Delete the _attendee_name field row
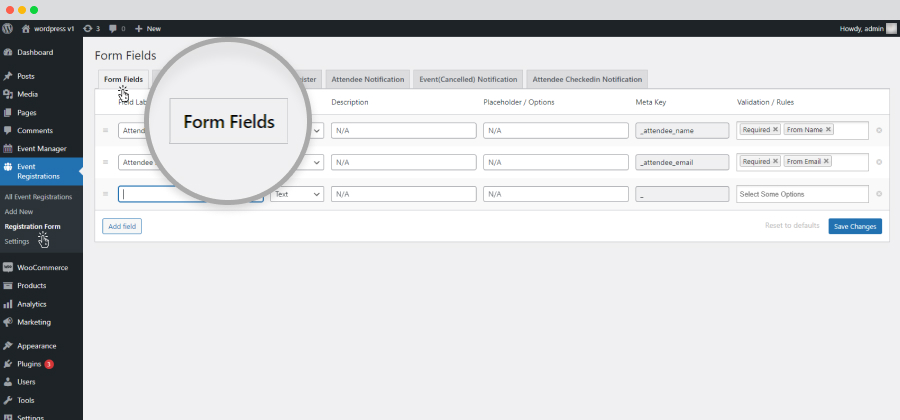The image size is (900, 420). coord(879,130)
